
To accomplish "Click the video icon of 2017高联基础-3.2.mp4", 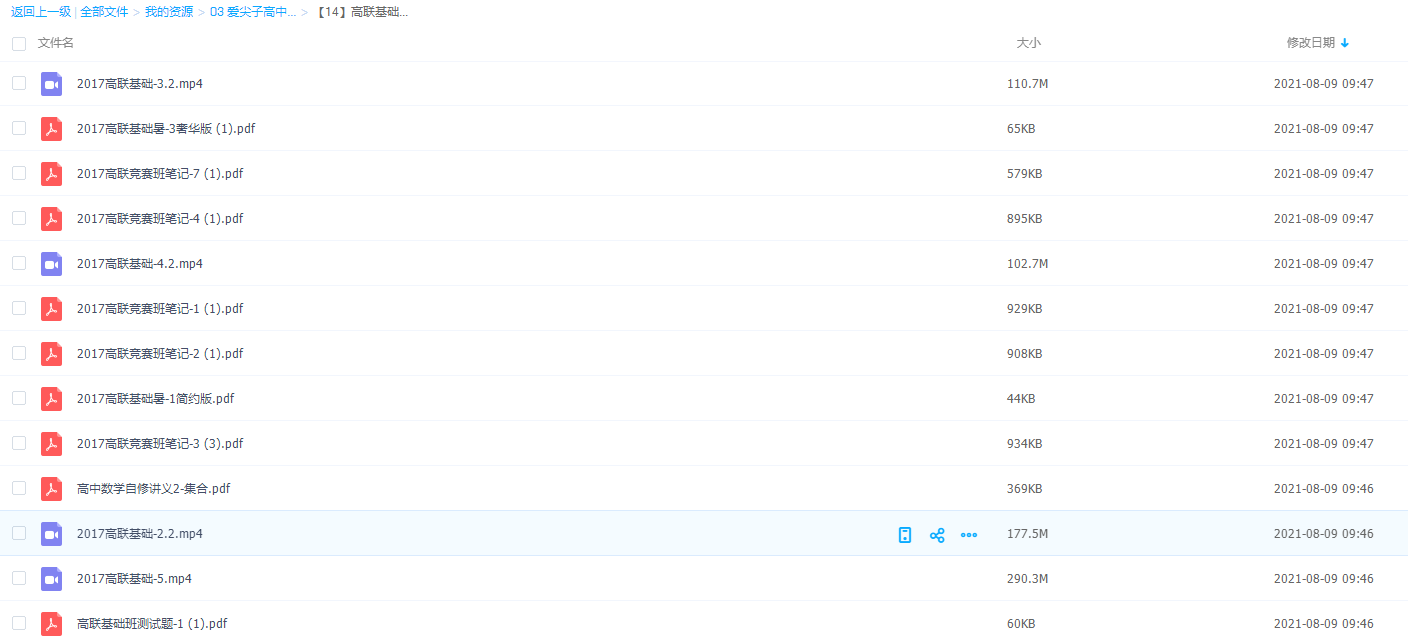I will [x=51, y=84].
